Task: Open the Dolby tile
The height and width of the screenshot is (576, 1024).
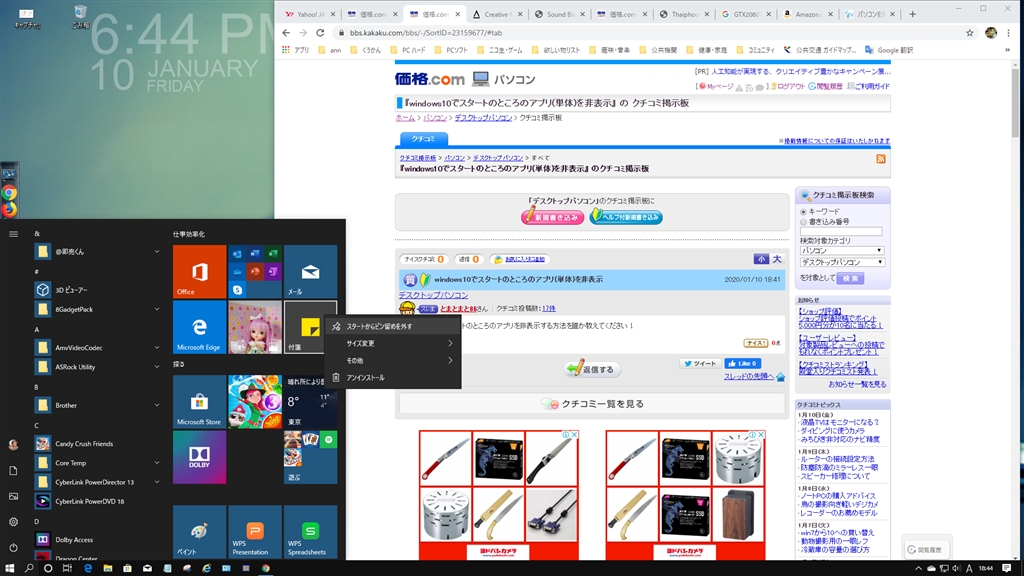Action: tap(199, 457)
